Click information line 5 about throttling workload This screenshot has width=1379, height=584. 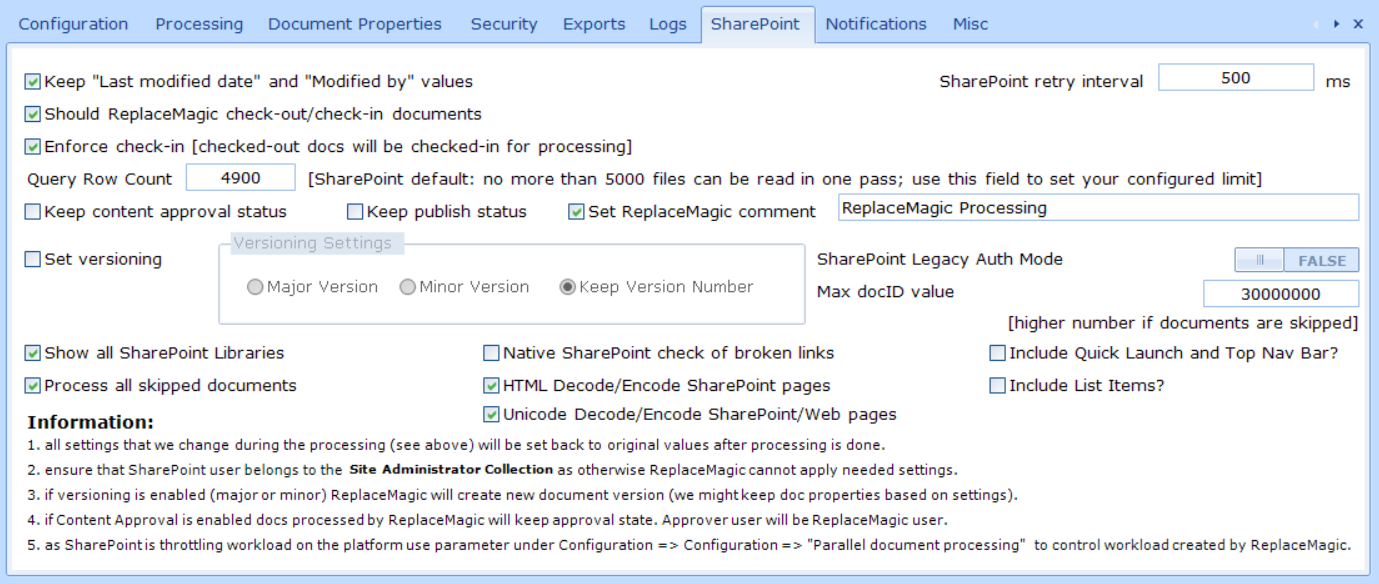pyautogui.click(x=689, y=545)
